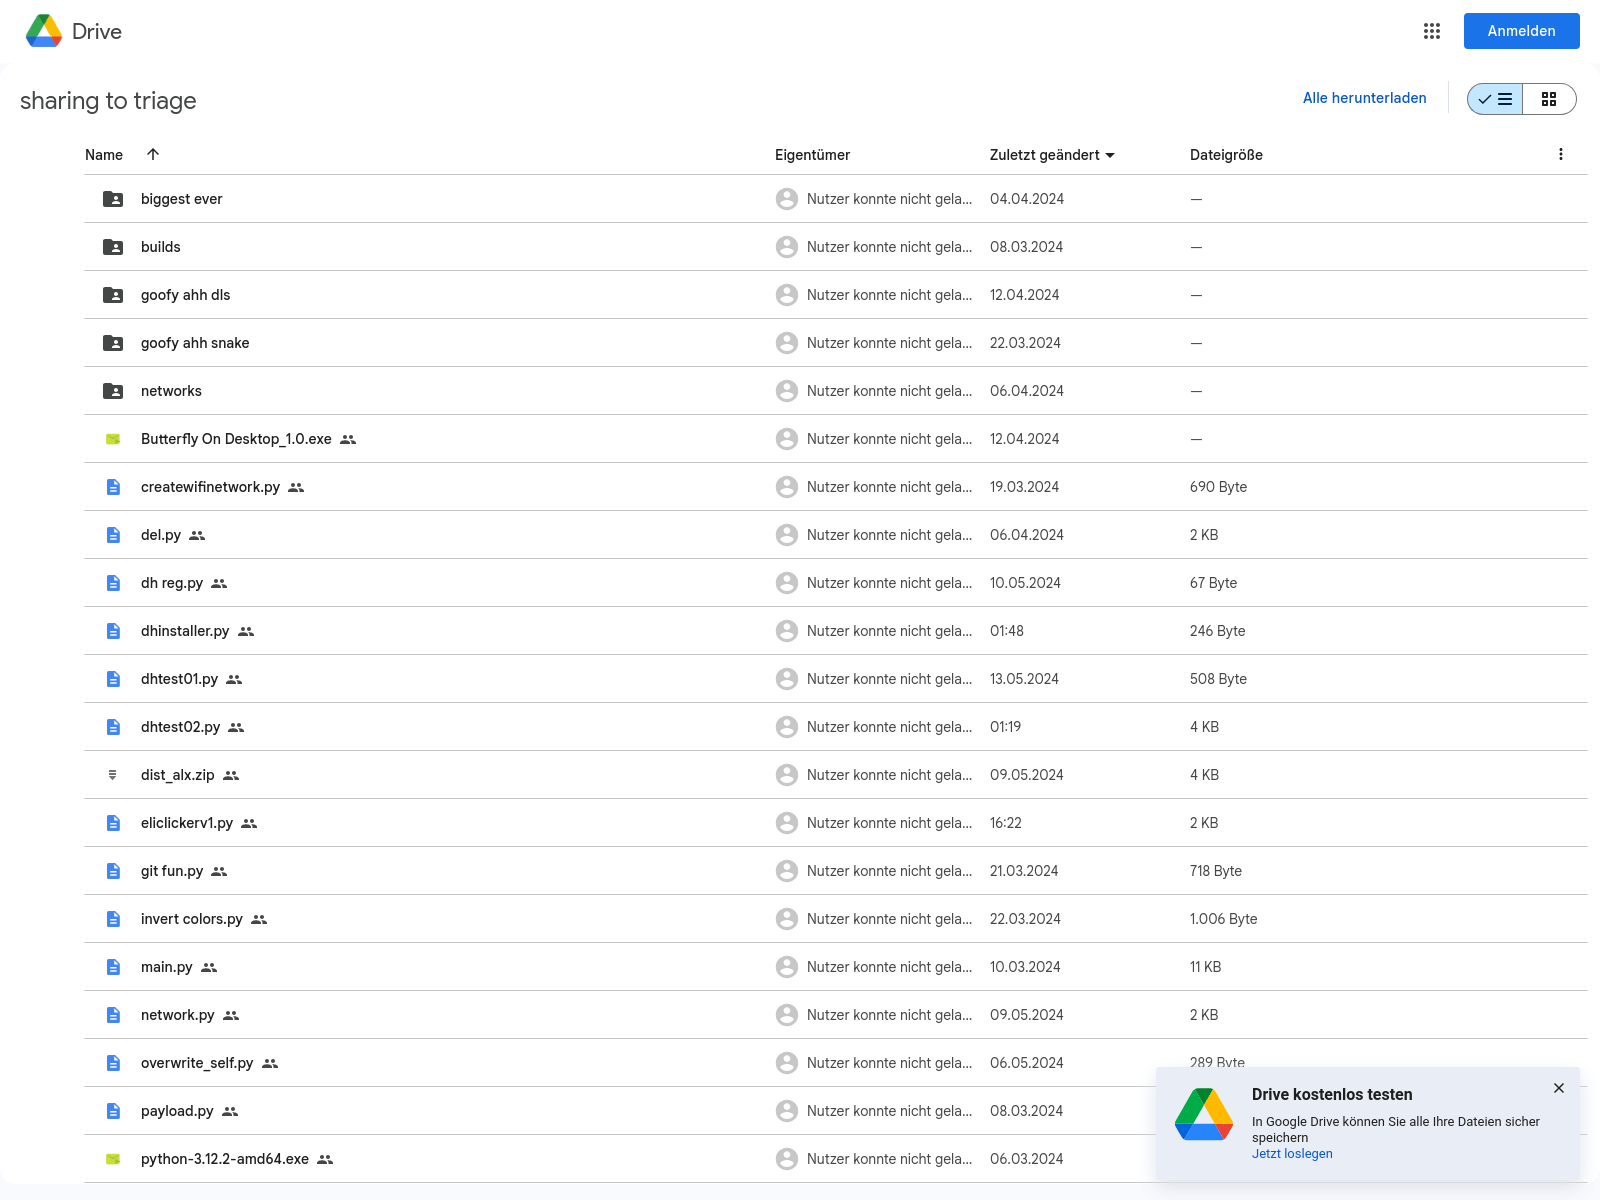Open the biggest ever folder icon
1600x1200 pixels.
click(x=113, y=199)
